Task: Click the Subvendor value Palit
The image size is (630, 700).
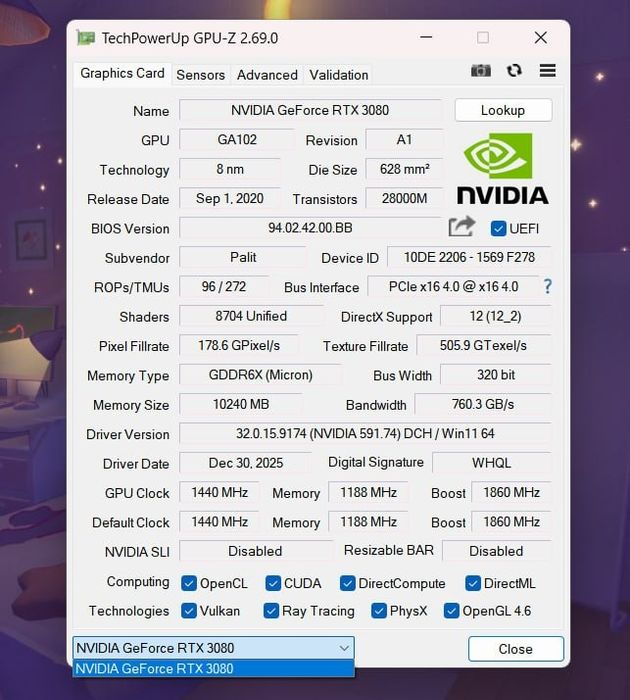Action: (x=243, y=258)
